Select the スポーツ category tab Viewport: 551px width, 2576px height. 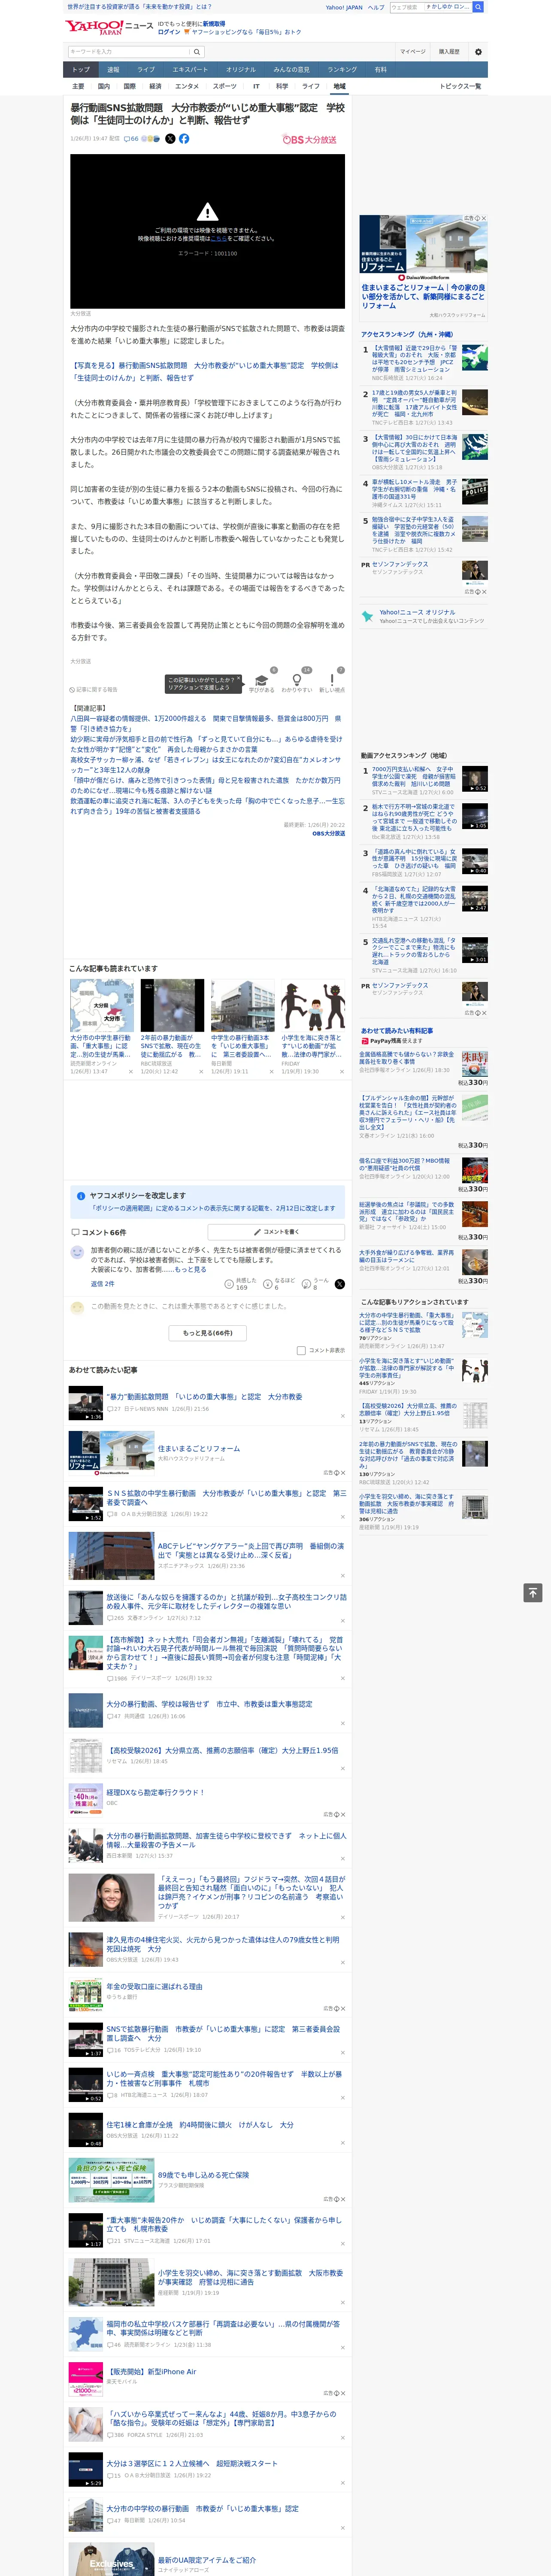tap(225, 86)
